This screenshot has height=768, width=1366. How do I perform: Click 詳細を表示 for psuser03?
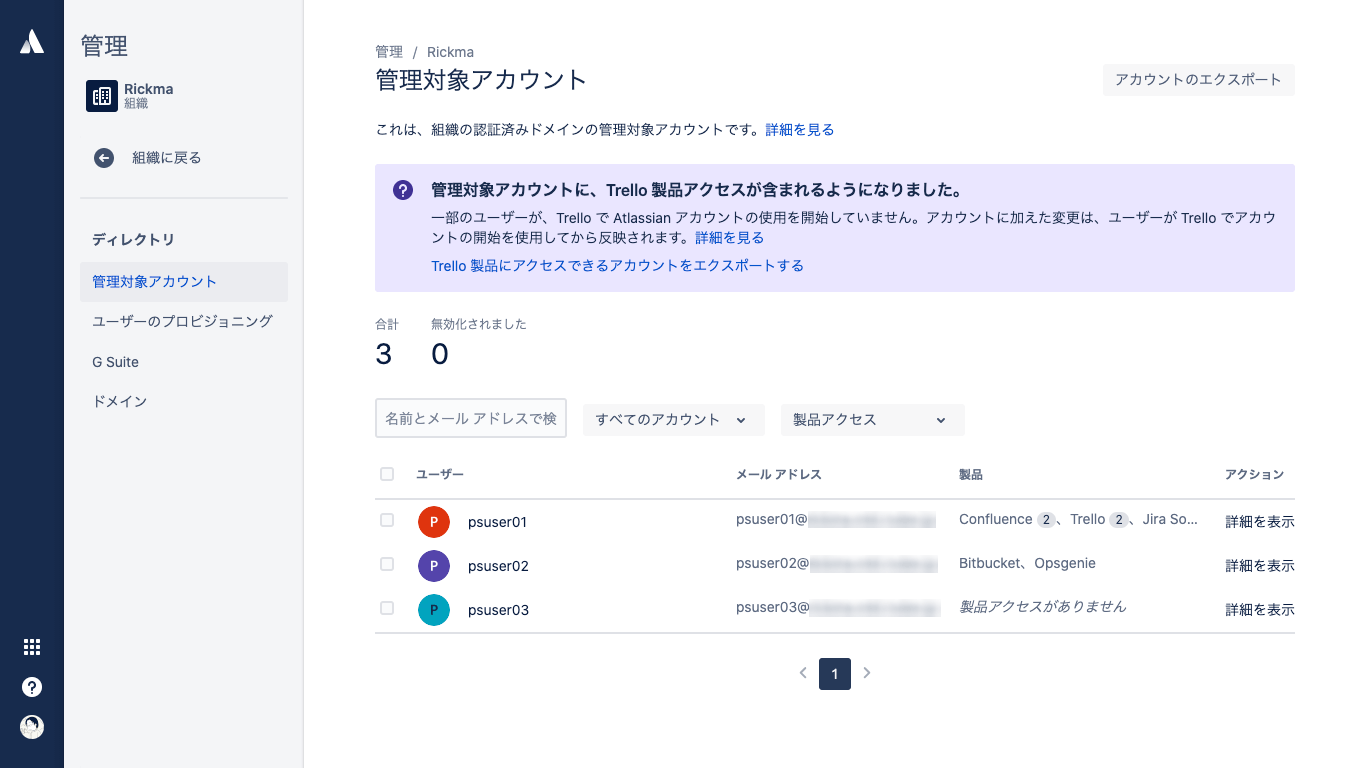click(1260, 610)
